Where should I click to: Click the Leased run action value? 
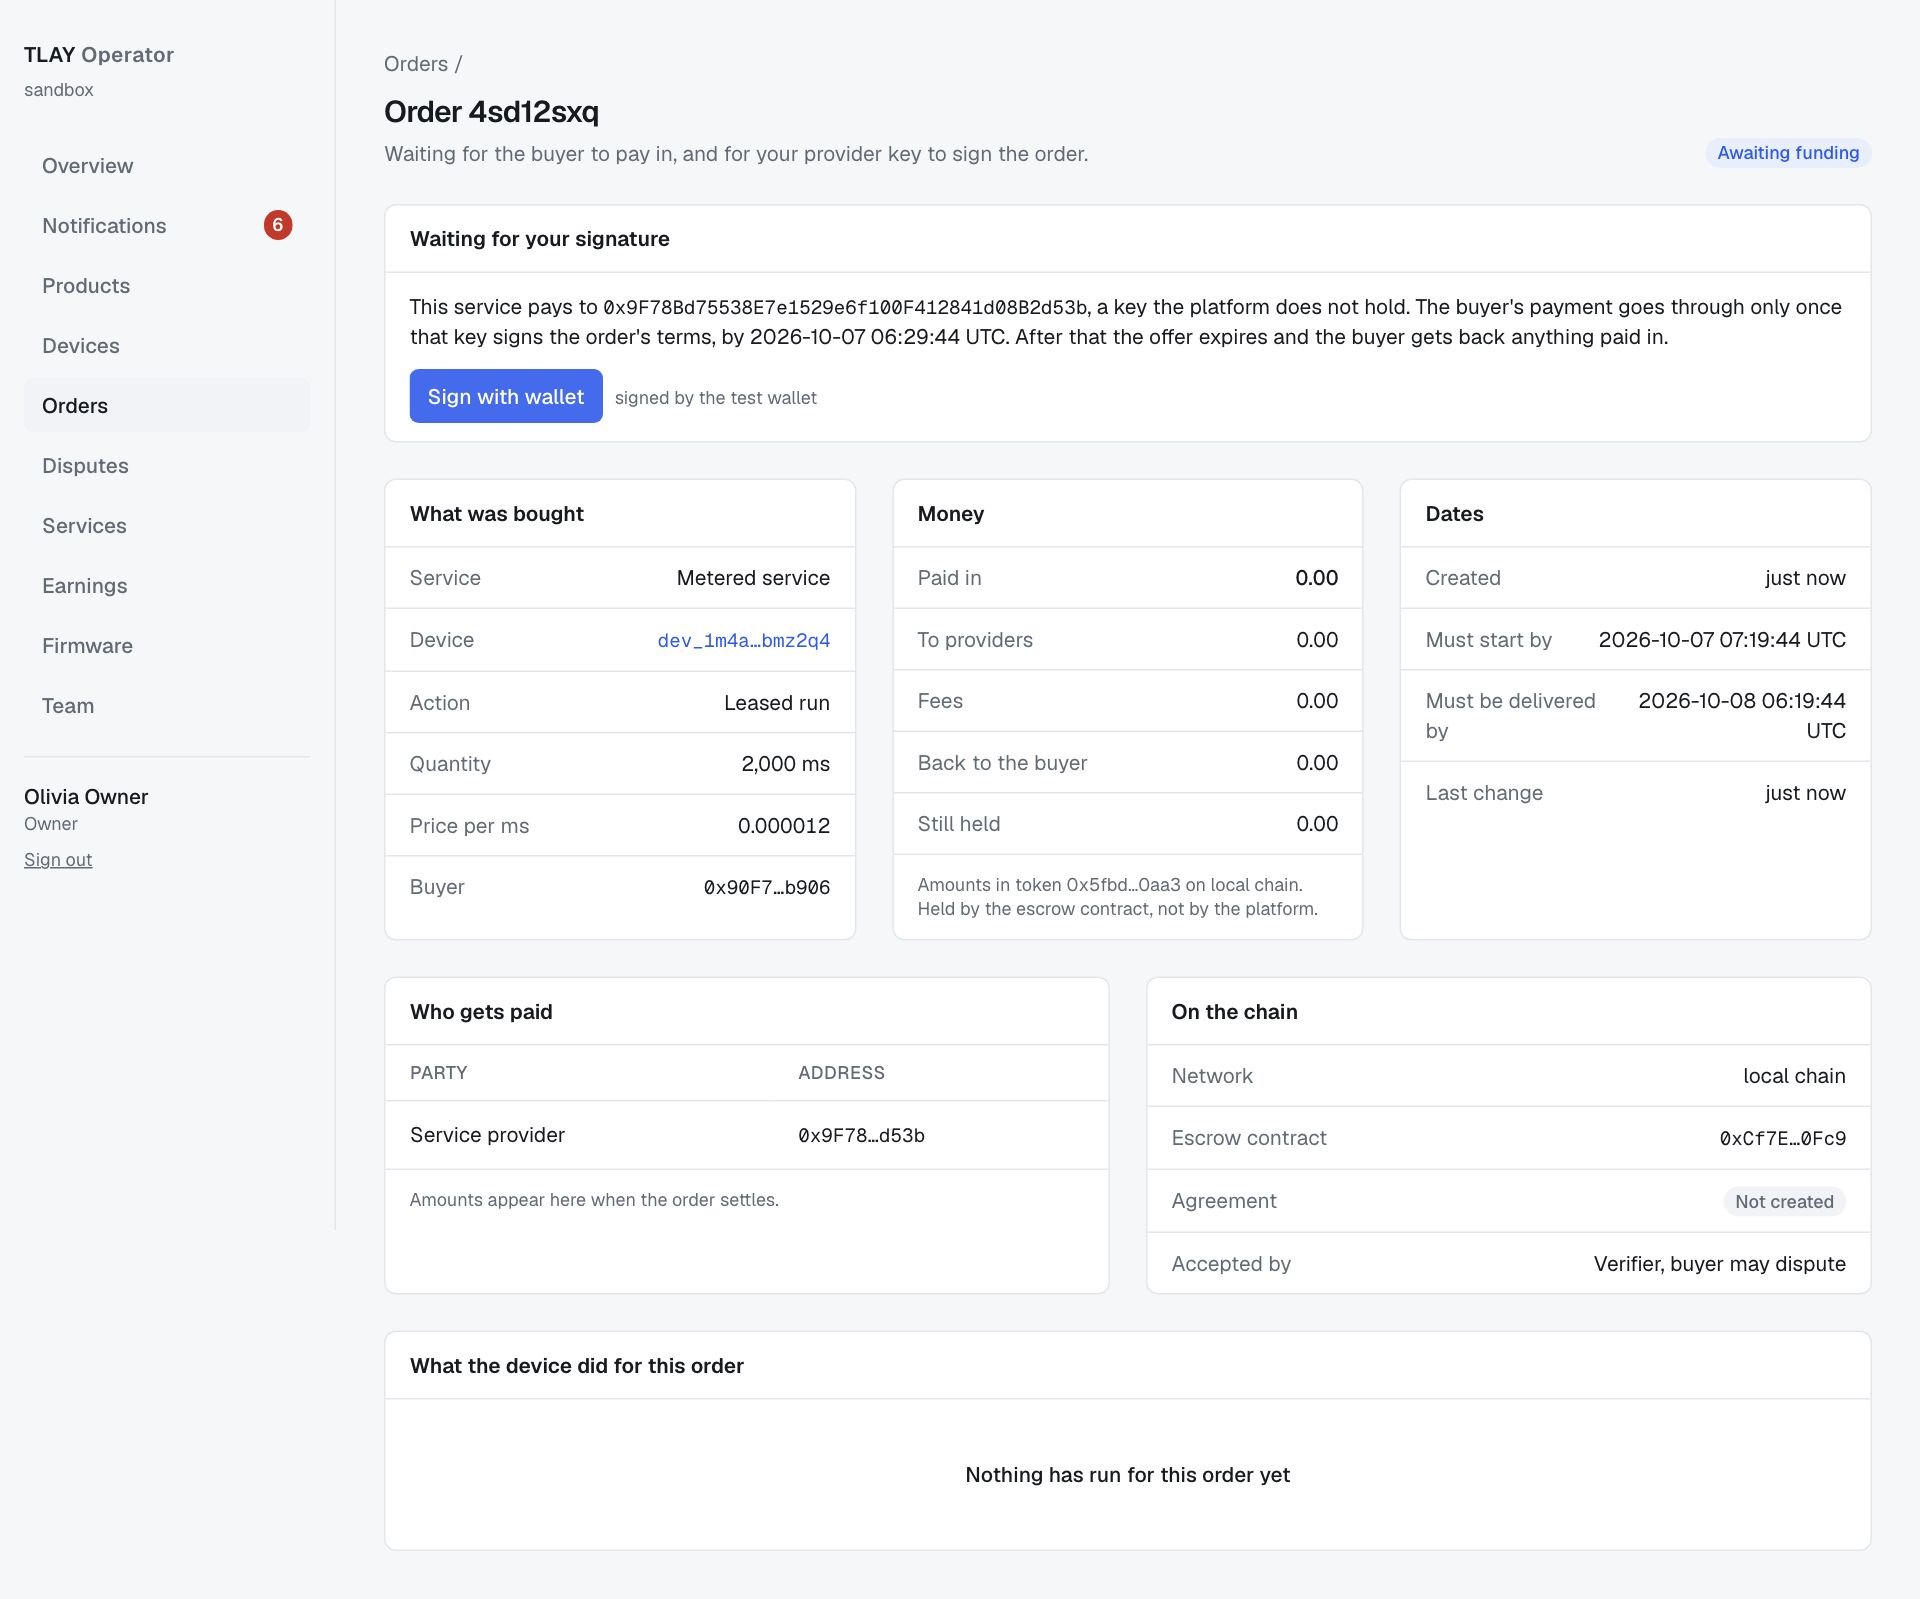(777, 703)
